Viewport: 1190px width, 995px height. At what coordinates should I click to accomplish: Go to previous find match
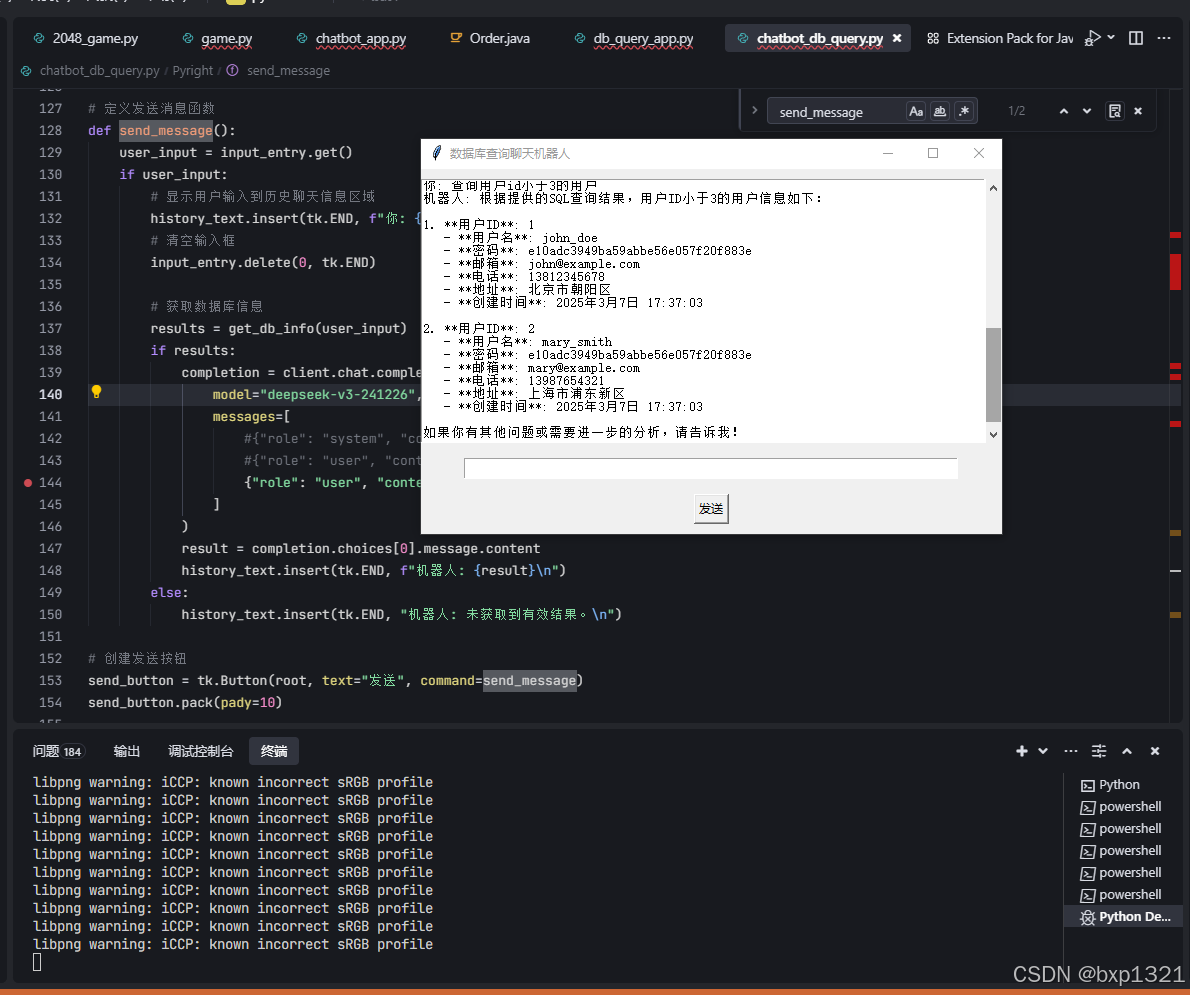tap(1064, 112)
